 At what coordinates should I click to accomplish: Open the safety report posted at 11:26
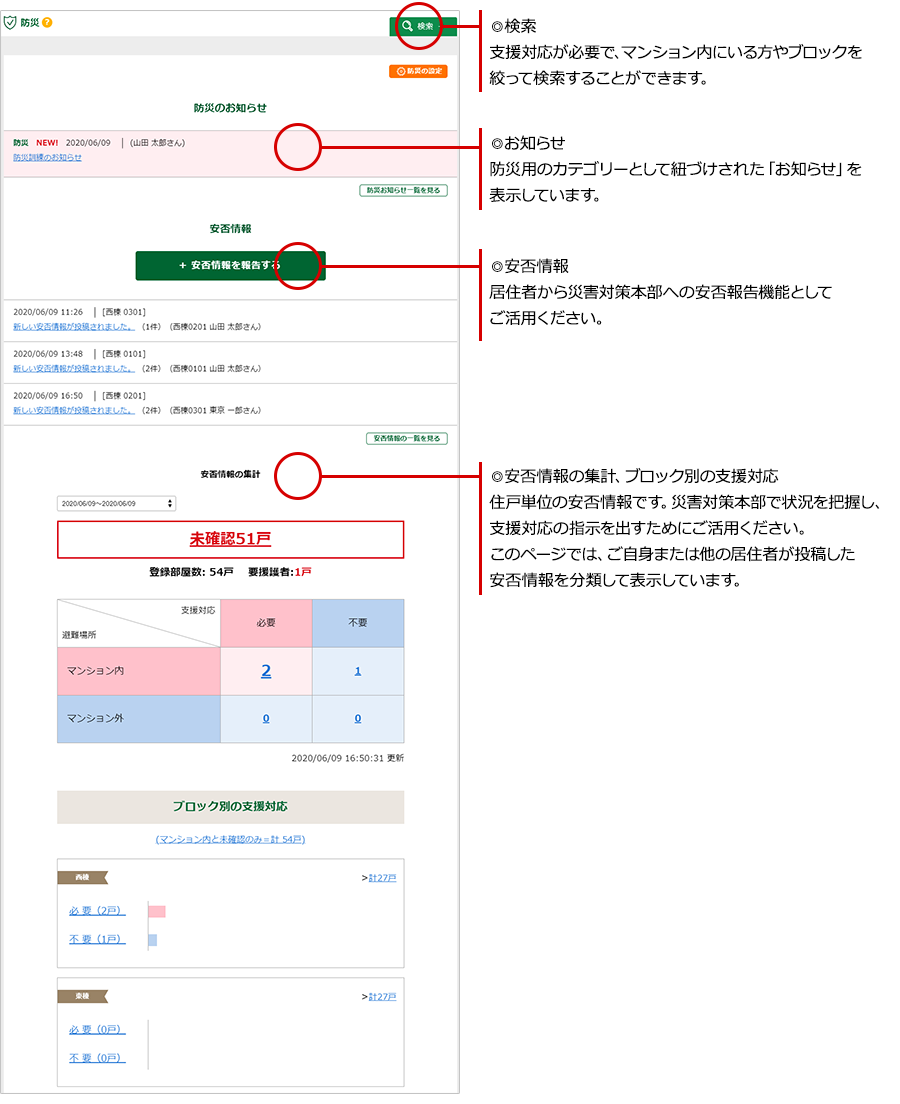[74, 326]
